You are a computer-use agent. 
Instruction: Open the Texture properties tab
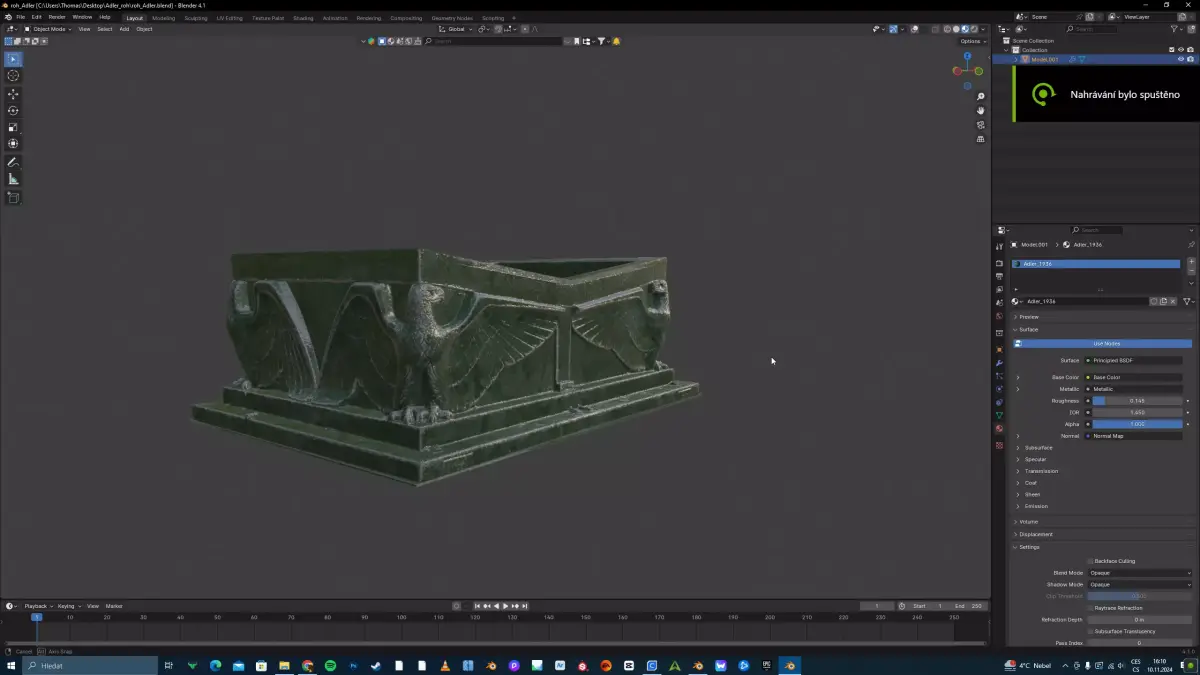(x=999, y=445)
